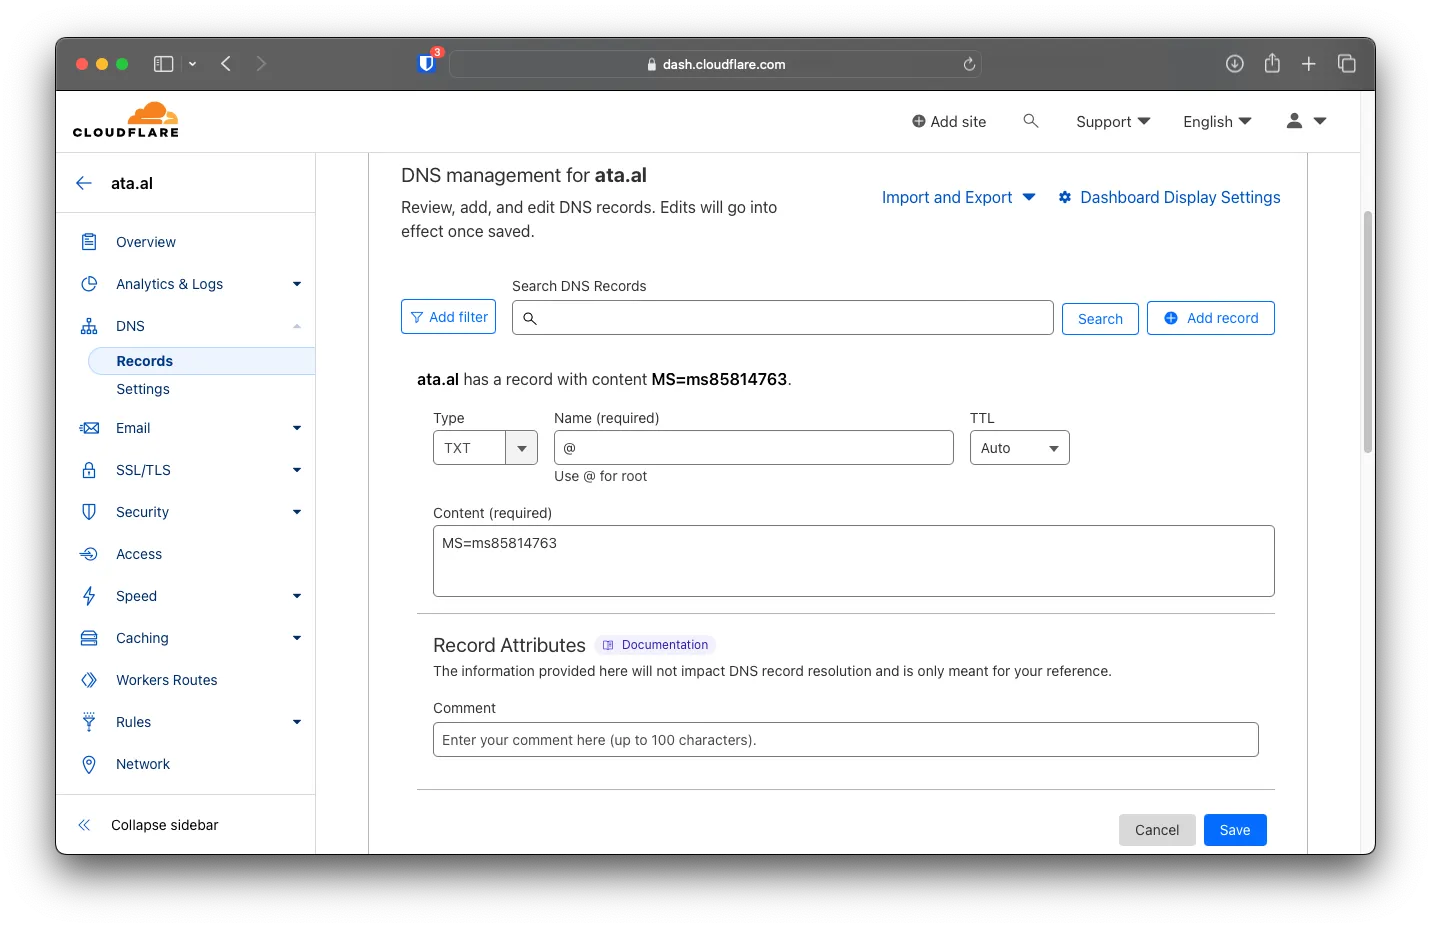Focus the Search DNS Records field
This screenshot has width=1431, height=928.
783,318
